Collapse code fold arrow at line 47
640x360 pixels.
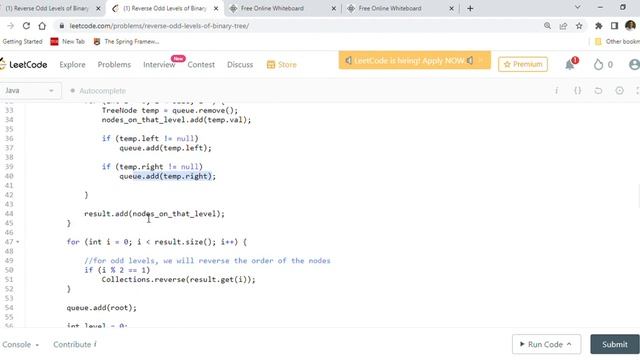point(18,242)
